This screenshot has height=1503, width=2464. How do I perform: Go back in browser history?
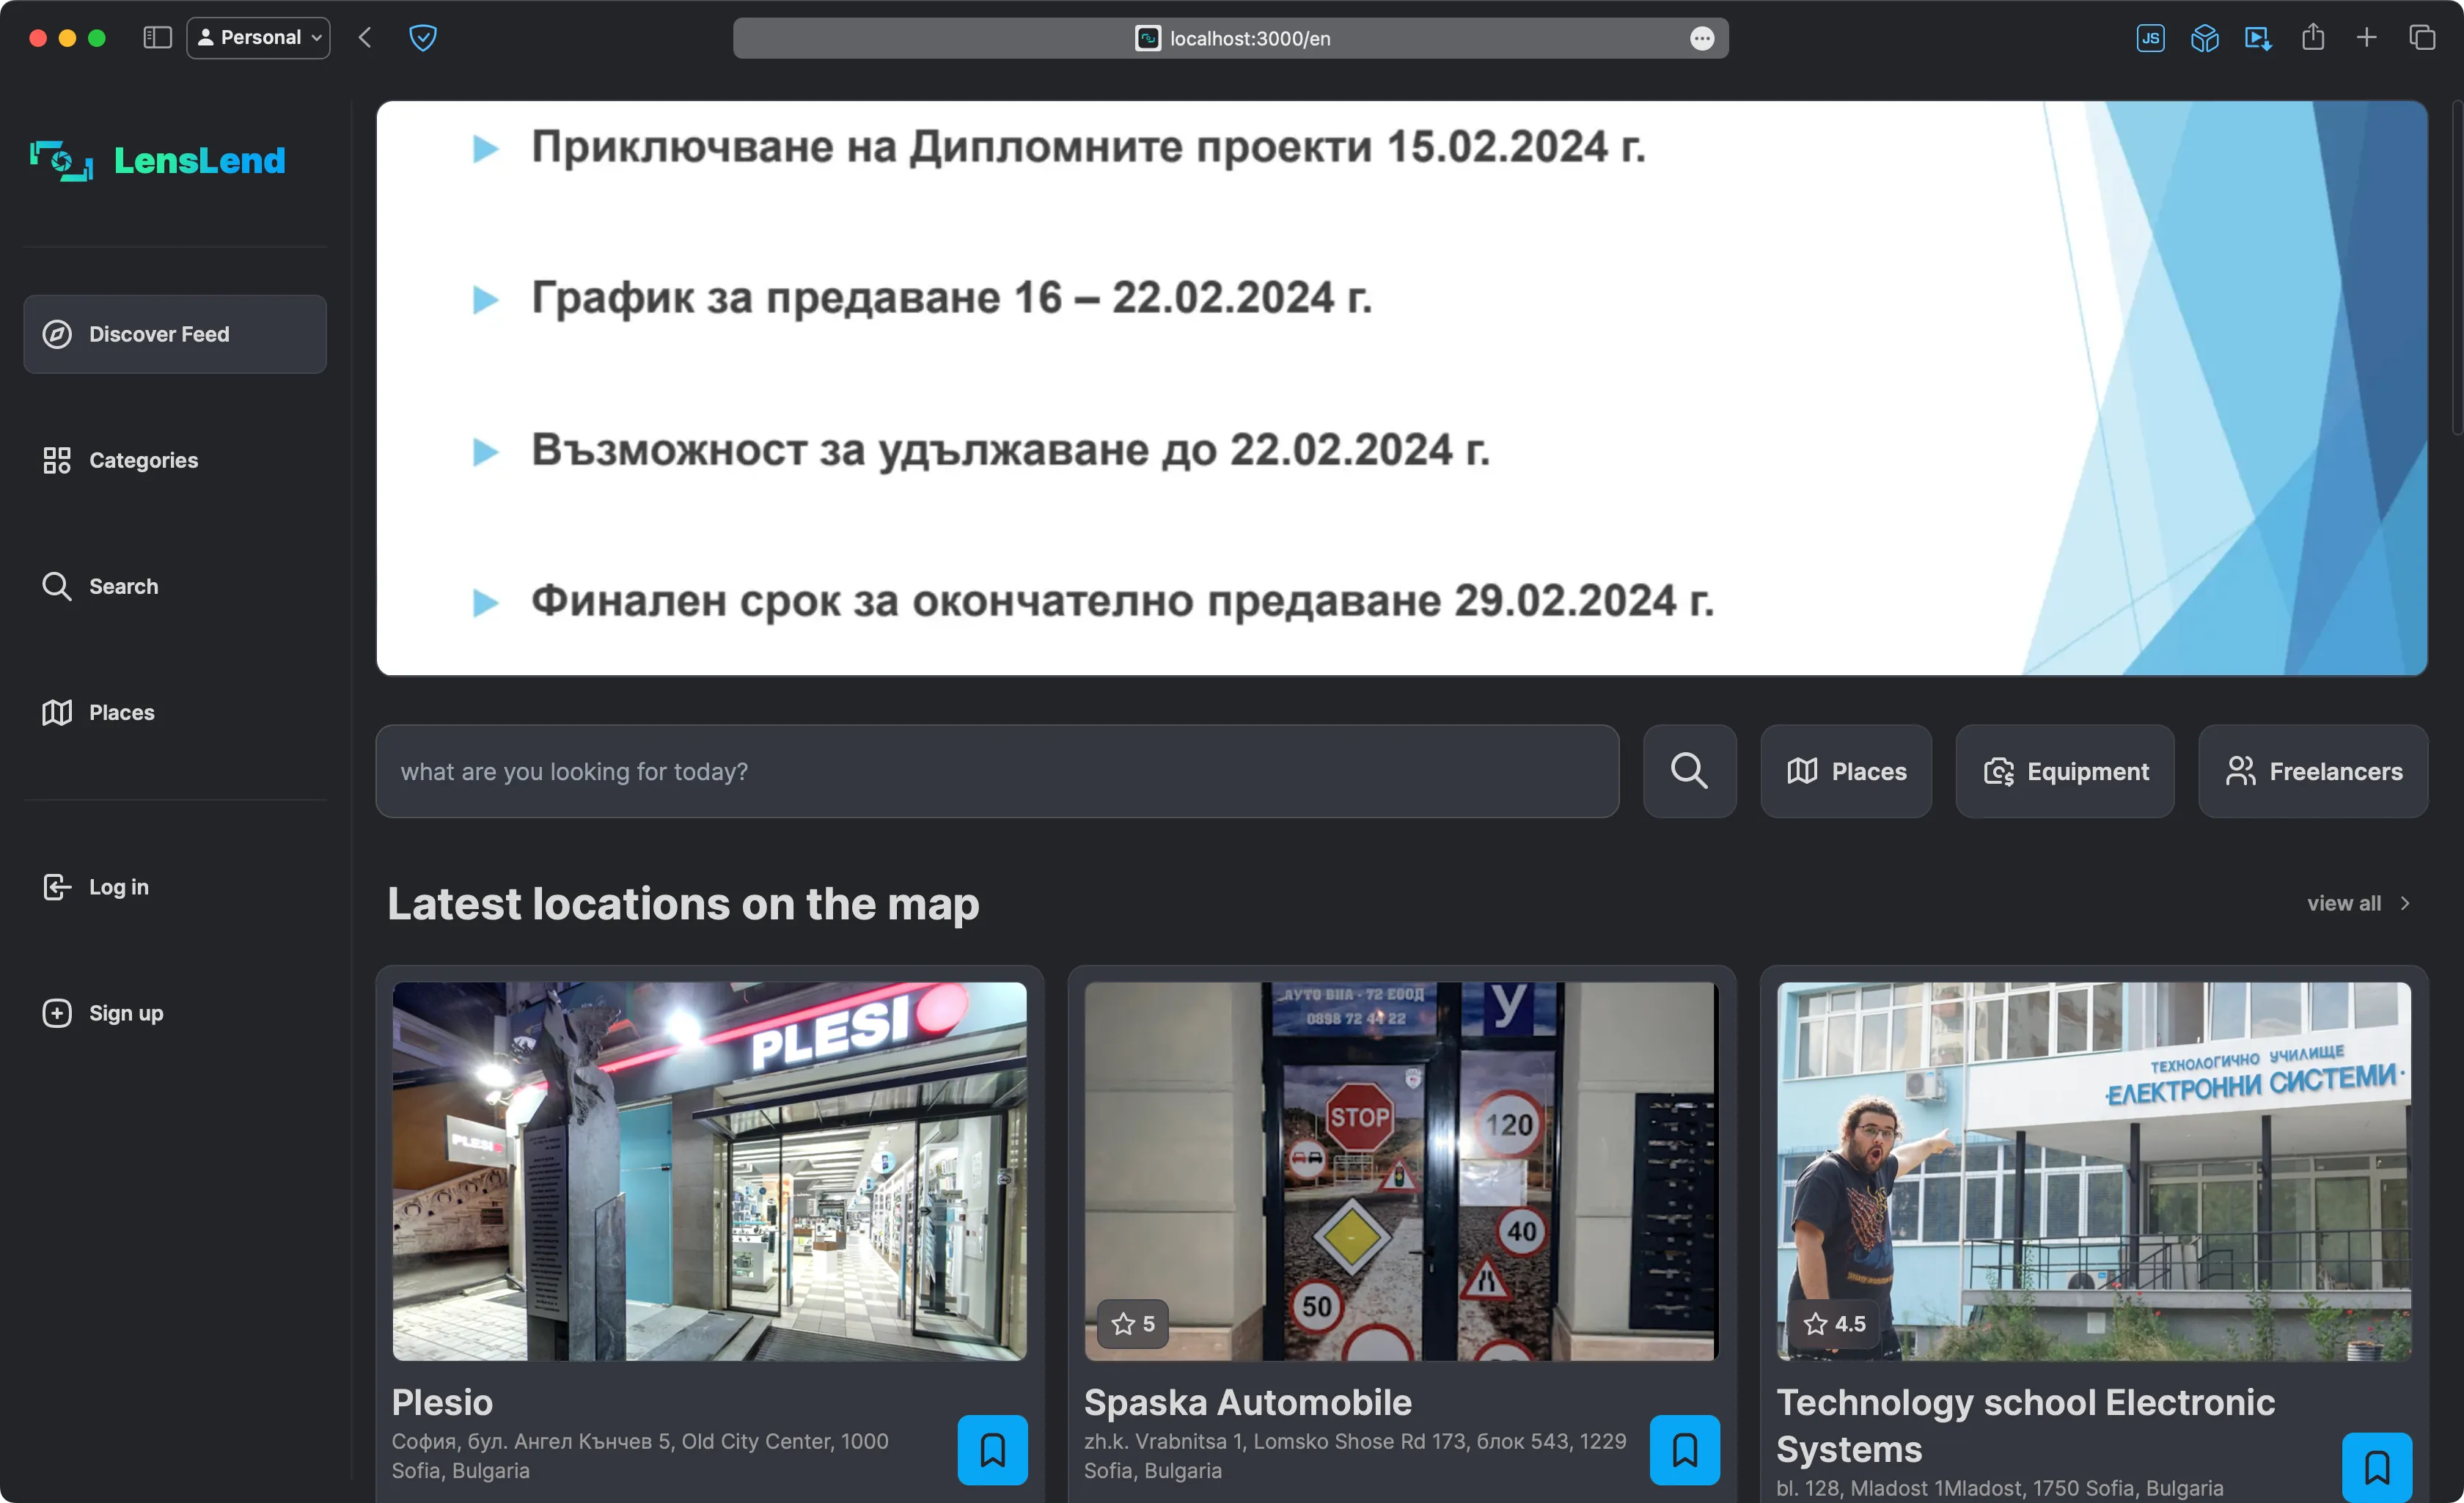365,38
